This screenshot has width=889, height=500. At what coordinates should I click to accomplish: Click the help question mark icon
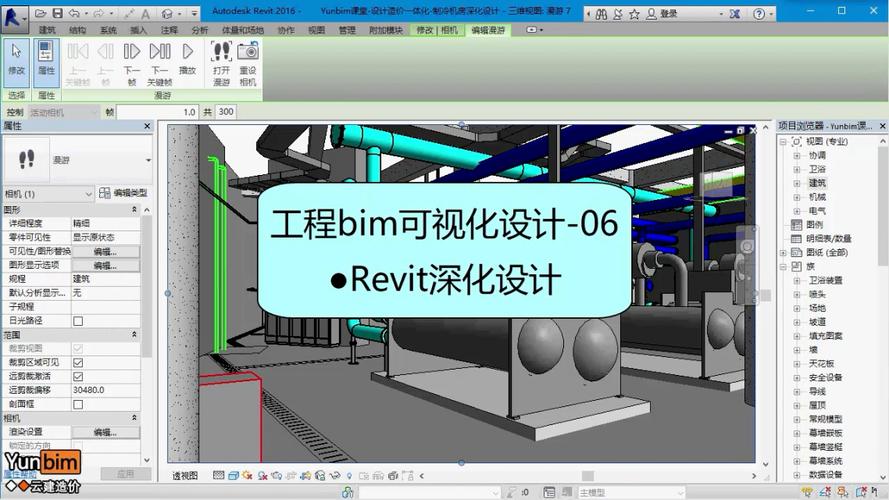pos(759,14)
